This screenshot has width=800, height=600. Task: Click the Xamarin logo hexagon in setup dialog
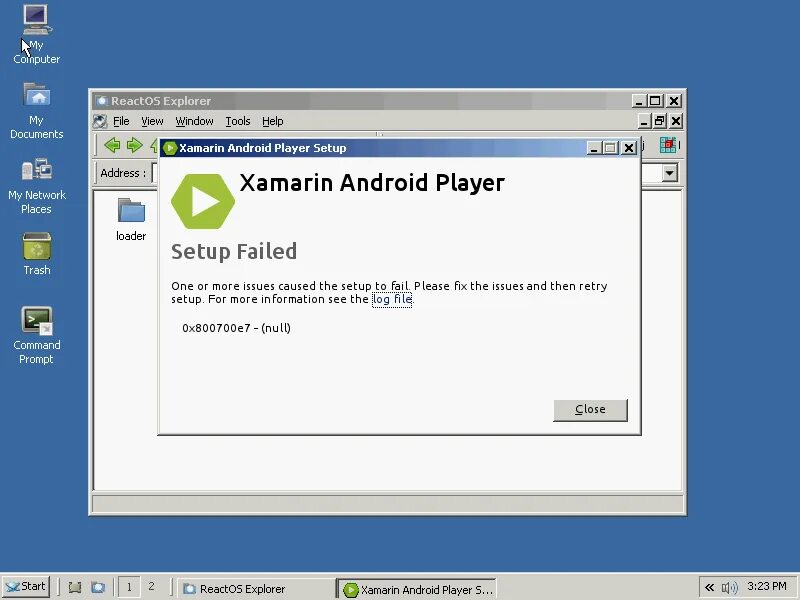pos(203,202)
